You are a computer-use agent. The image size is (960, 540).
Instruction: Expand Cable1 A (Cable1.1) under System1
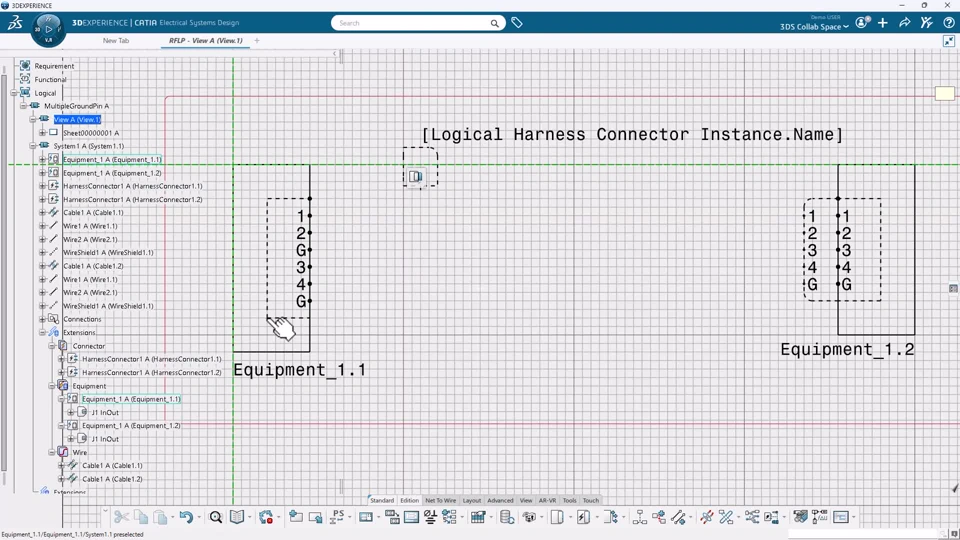point(43,213)
